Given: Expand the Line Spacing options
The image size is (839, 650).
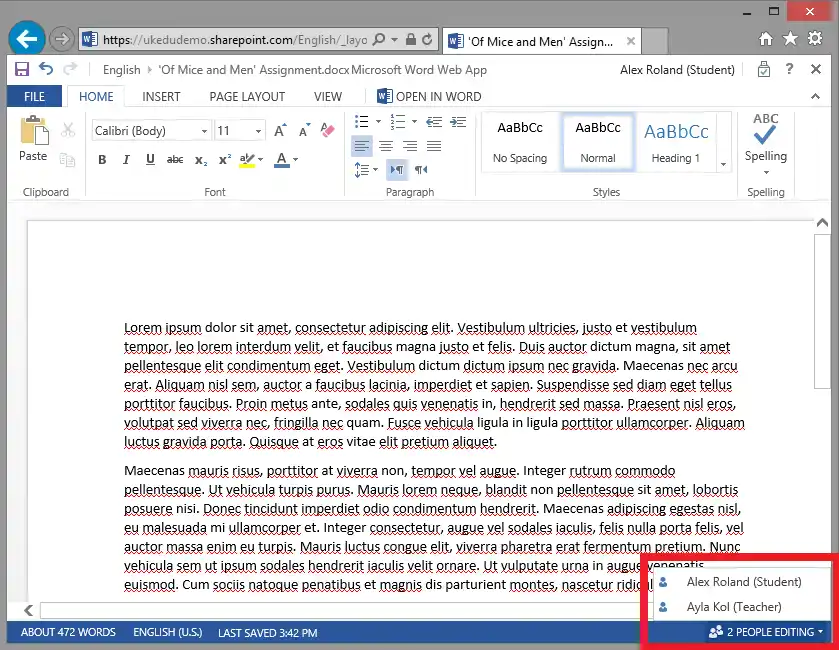Looking at the screenshot, I should tap(376, 170).
